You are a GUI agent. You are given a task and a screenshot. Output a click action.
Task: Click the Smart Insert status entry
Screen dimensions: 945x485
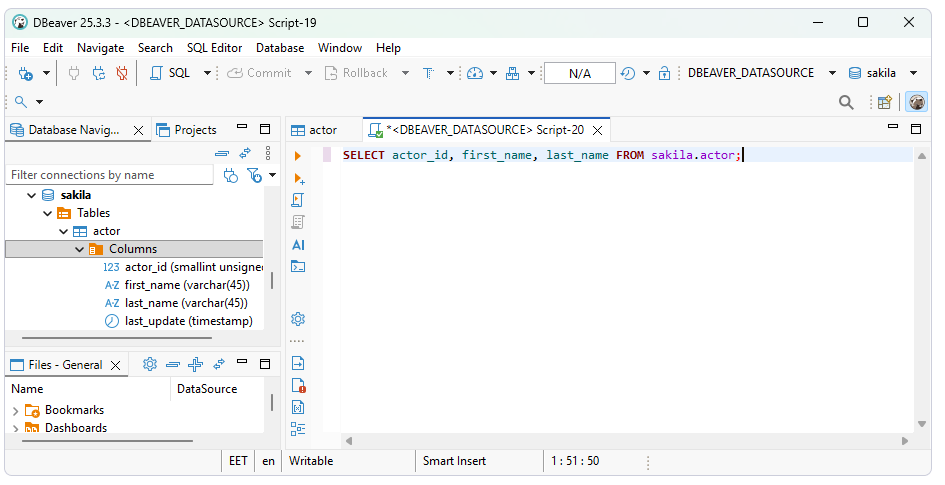(454, 462)
